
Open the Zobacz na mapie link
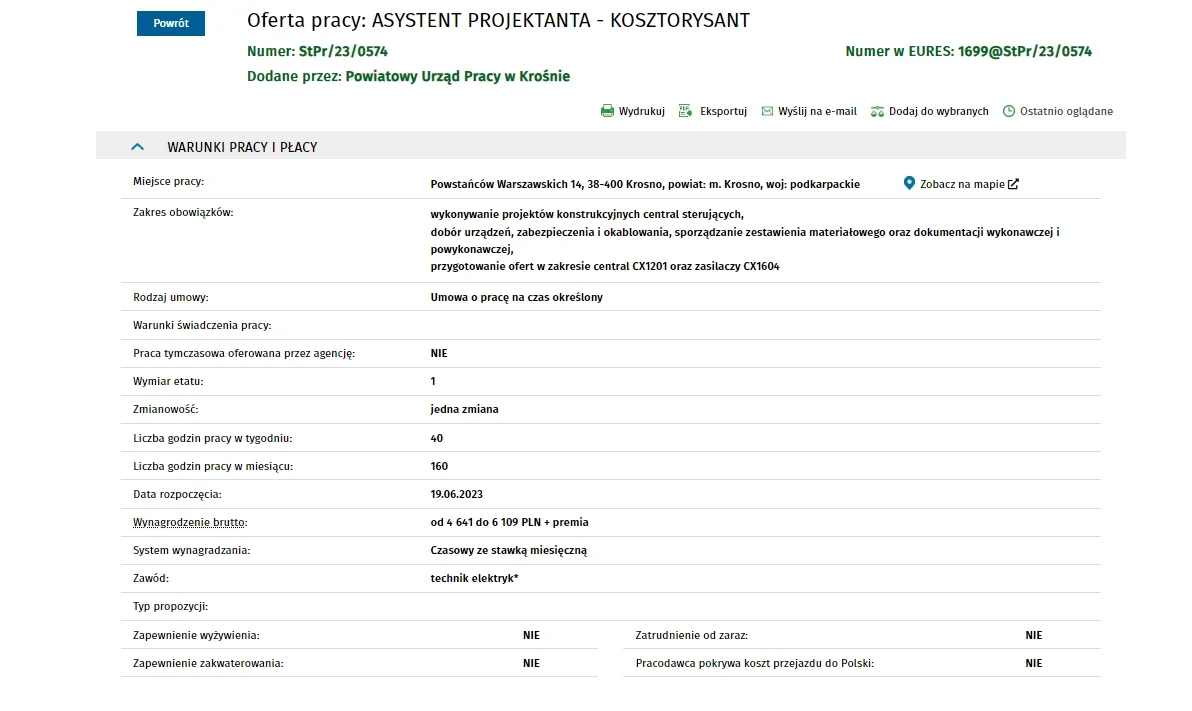click(x=962, y=184)
